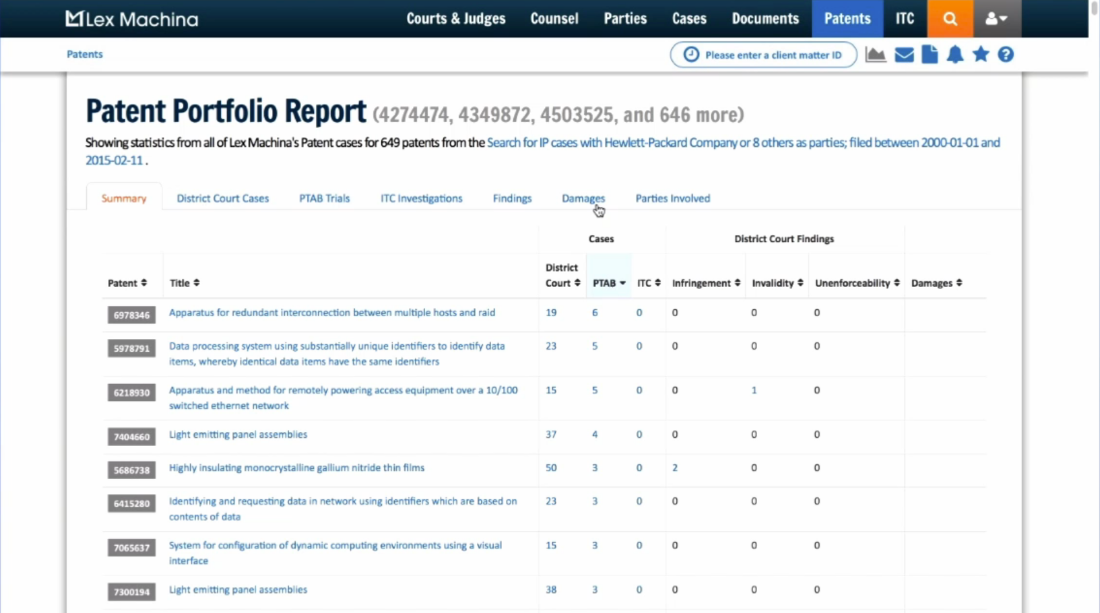Open 'Identifying and requesting data in network' title
The width and height of the screenshot is (1100, 613).
coord(342,508)
